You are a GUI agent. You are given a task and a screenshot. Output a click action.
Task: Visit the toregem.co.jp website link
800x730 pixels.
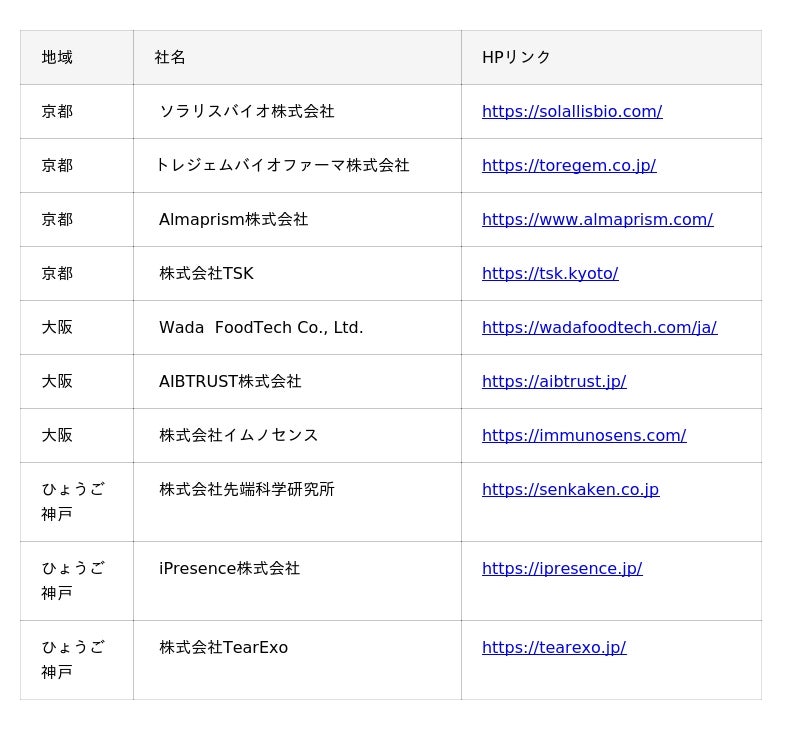pyautogui.click(x=568, y=165)
